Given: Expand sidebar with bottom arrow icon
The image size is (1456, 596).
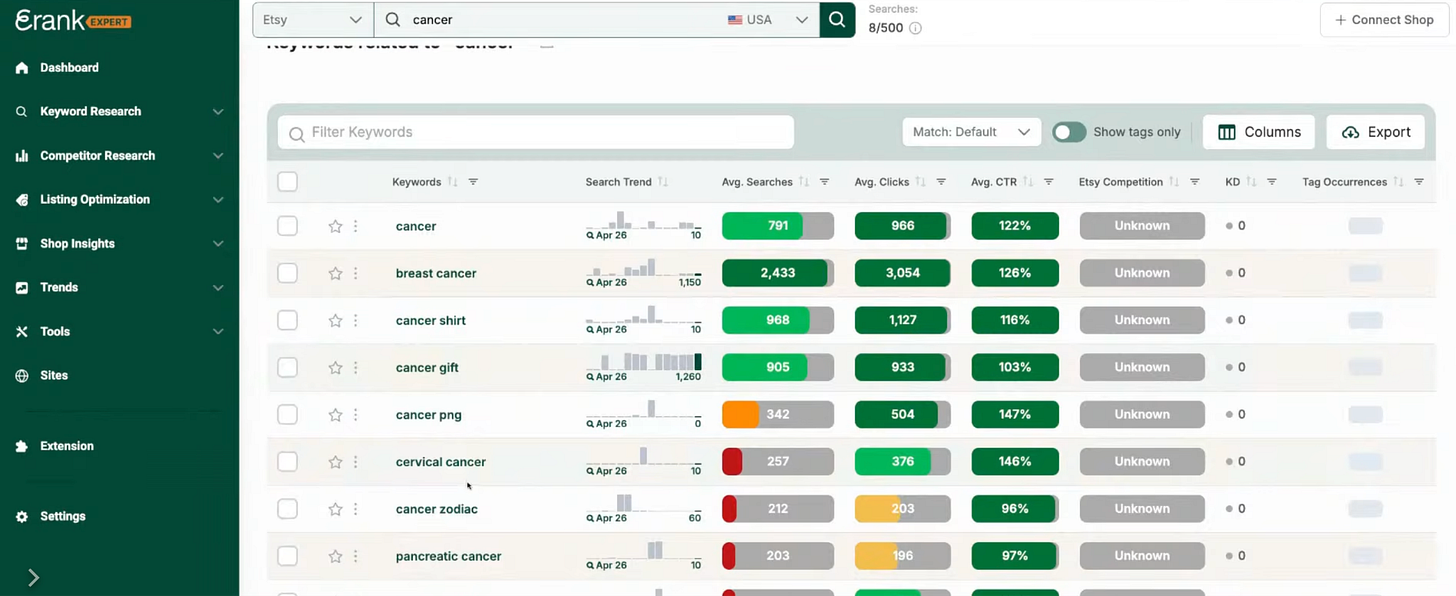Looking at the screenshot, I should [33, 577].
